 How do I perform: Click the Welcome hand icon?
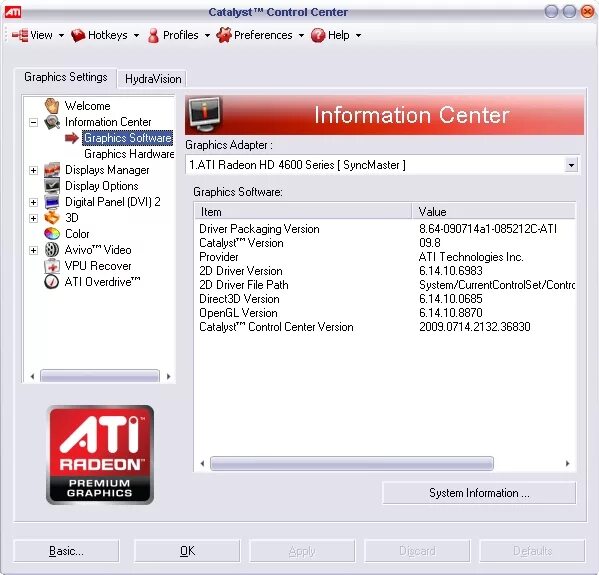pos(52,105)
